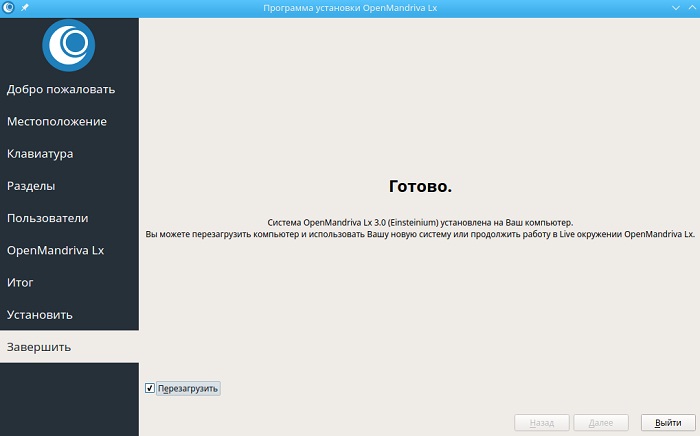This screenshot has width=700, height=436.
Task: Click the Готово. heading
Action: (420, 186)
